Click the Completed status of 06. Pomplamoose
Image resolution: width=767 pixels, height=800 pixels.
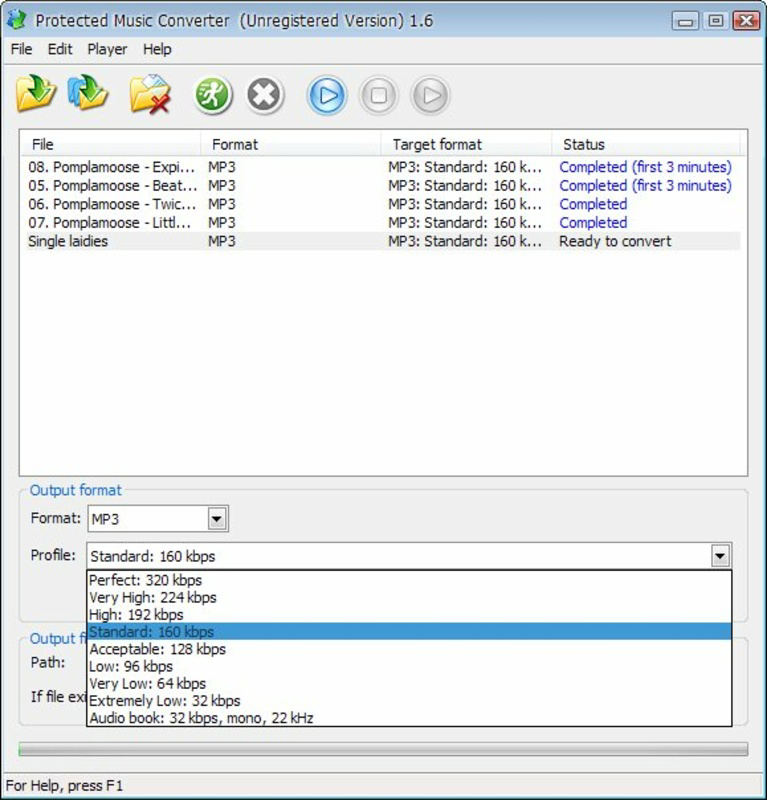click(x=593, y=204)
